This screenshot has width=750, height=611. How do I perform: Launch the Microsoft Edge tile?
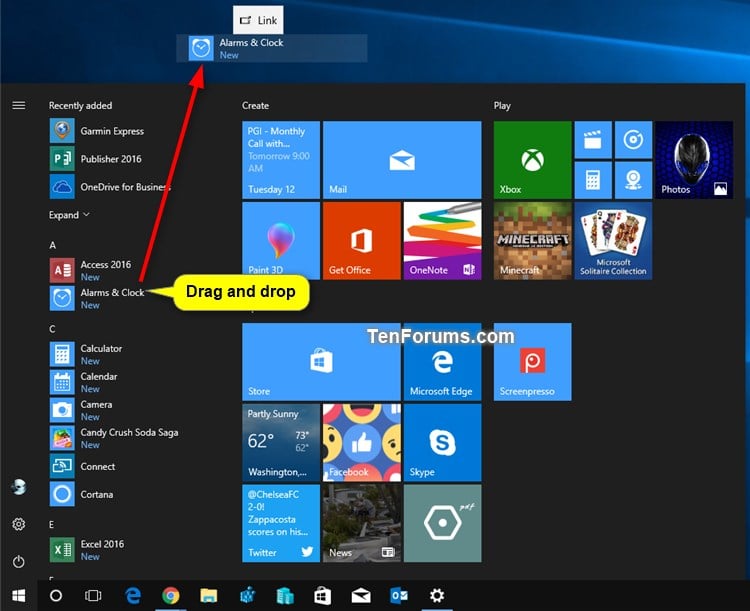(442, 362)
